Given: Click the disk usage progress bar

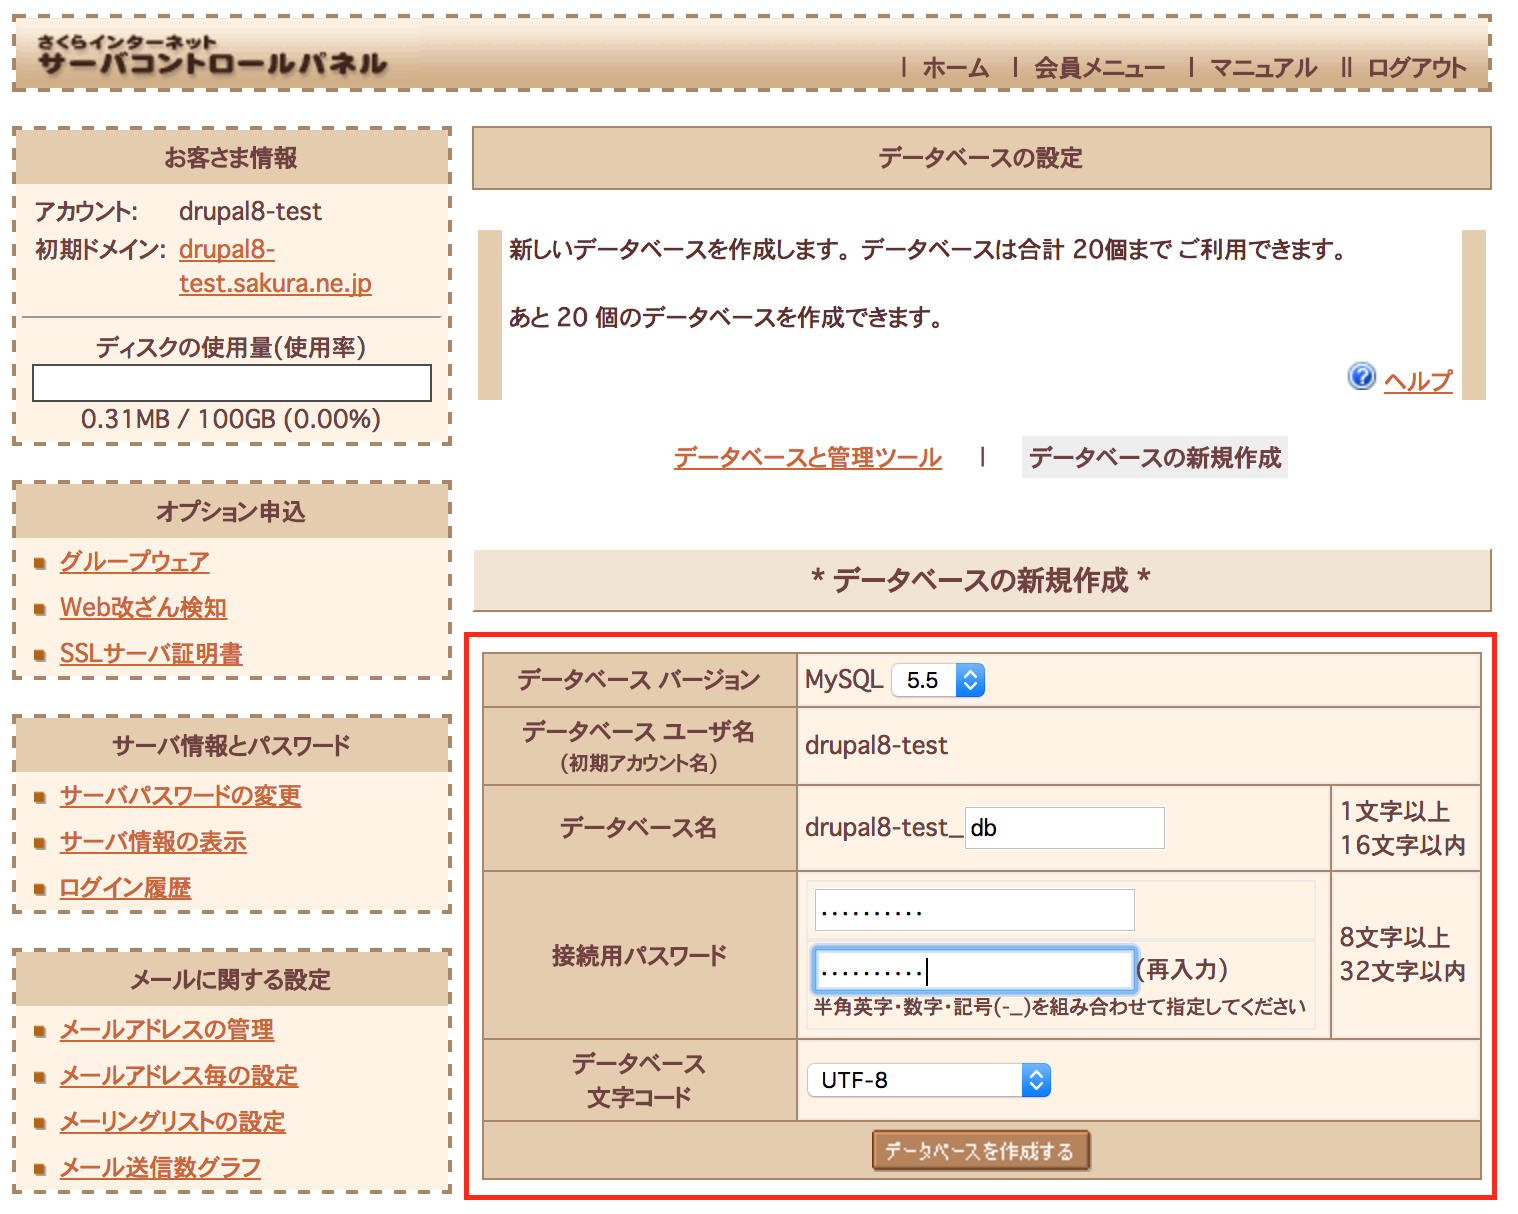Looking at the screenshot, I should (232, 383).
